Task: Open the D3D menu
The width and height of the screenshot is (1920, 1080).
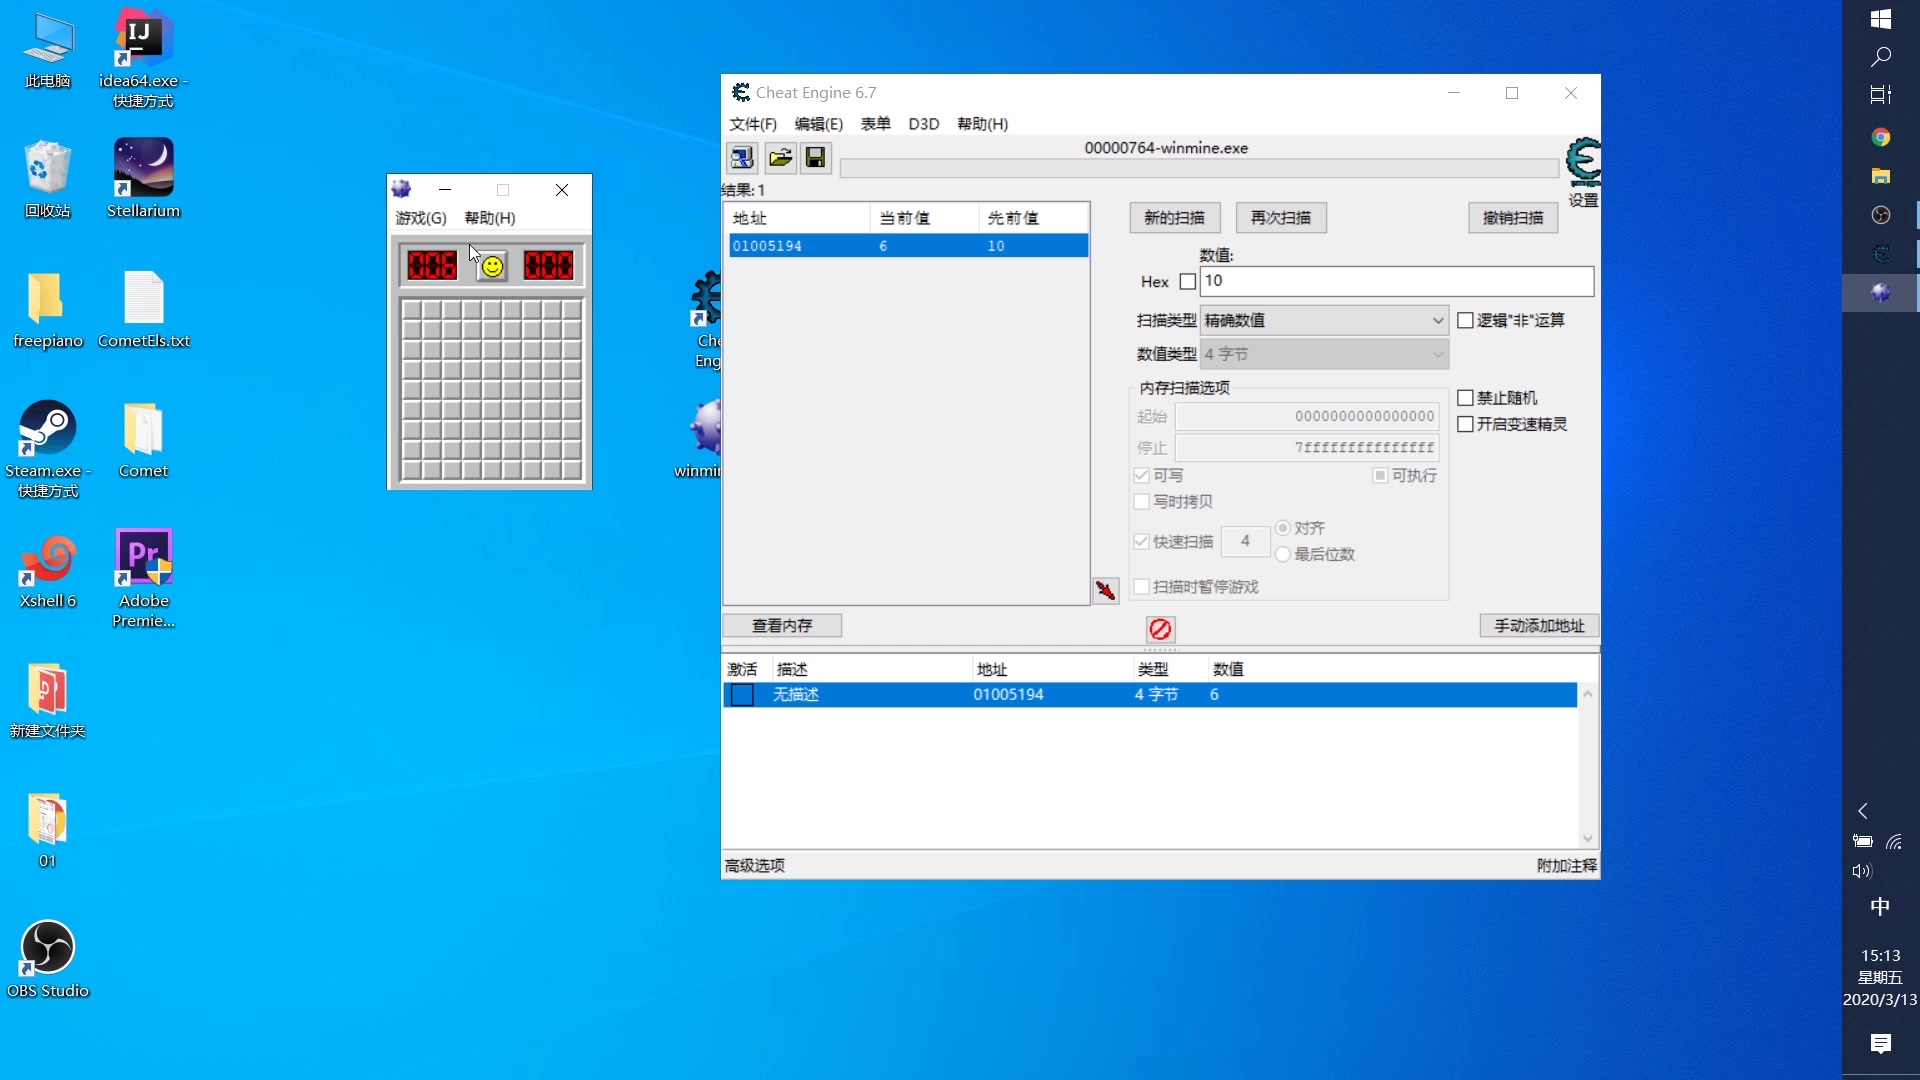Action: 924,124
